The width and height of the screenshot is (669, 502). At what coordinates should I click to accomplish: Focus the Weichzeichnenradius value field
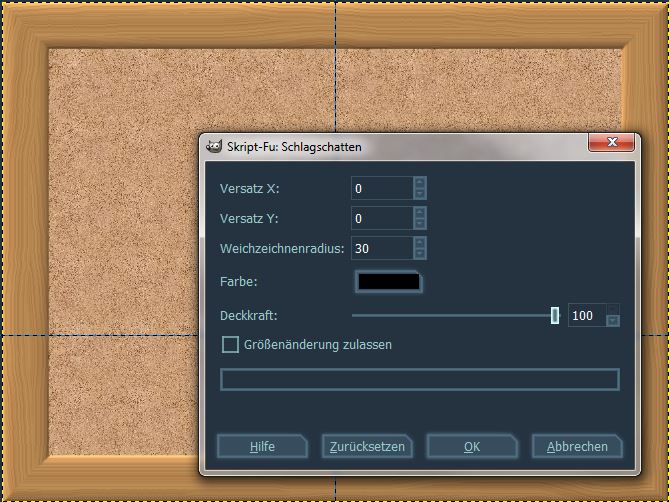(x=381, y=248)
